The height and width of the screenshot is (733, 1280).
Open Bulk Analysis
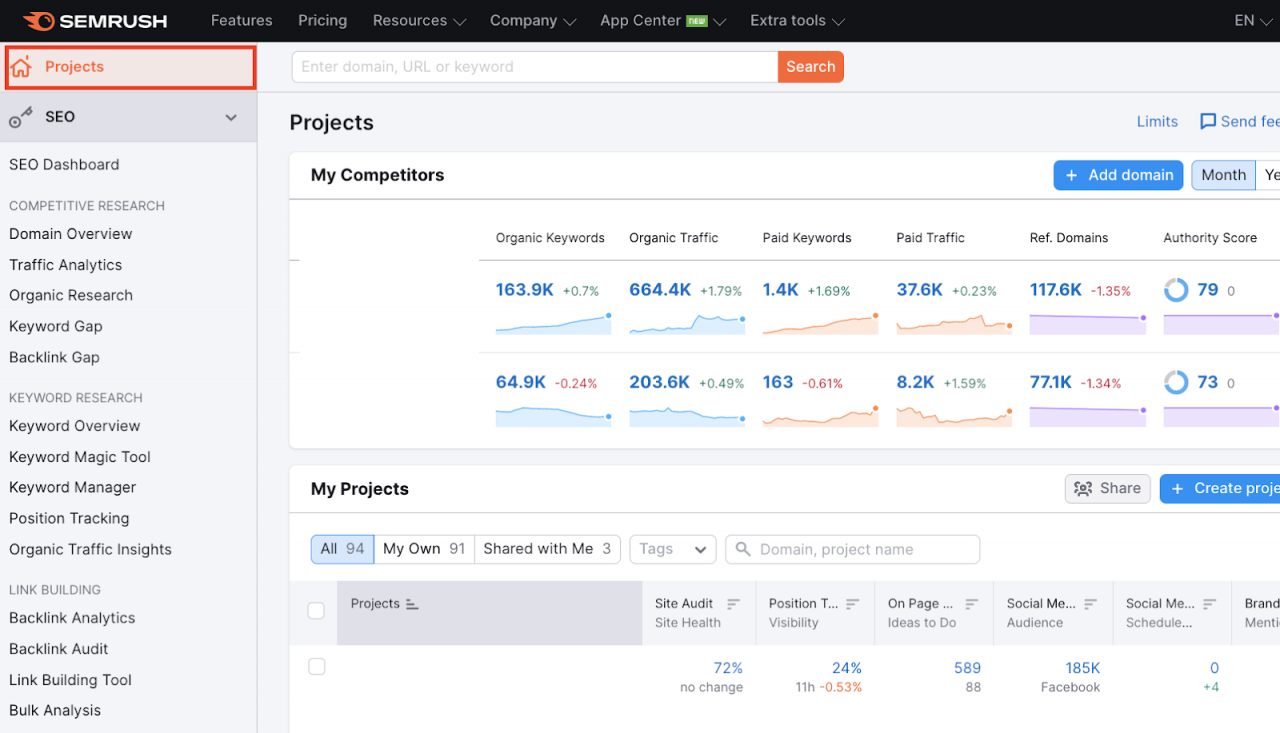point(55,711)
